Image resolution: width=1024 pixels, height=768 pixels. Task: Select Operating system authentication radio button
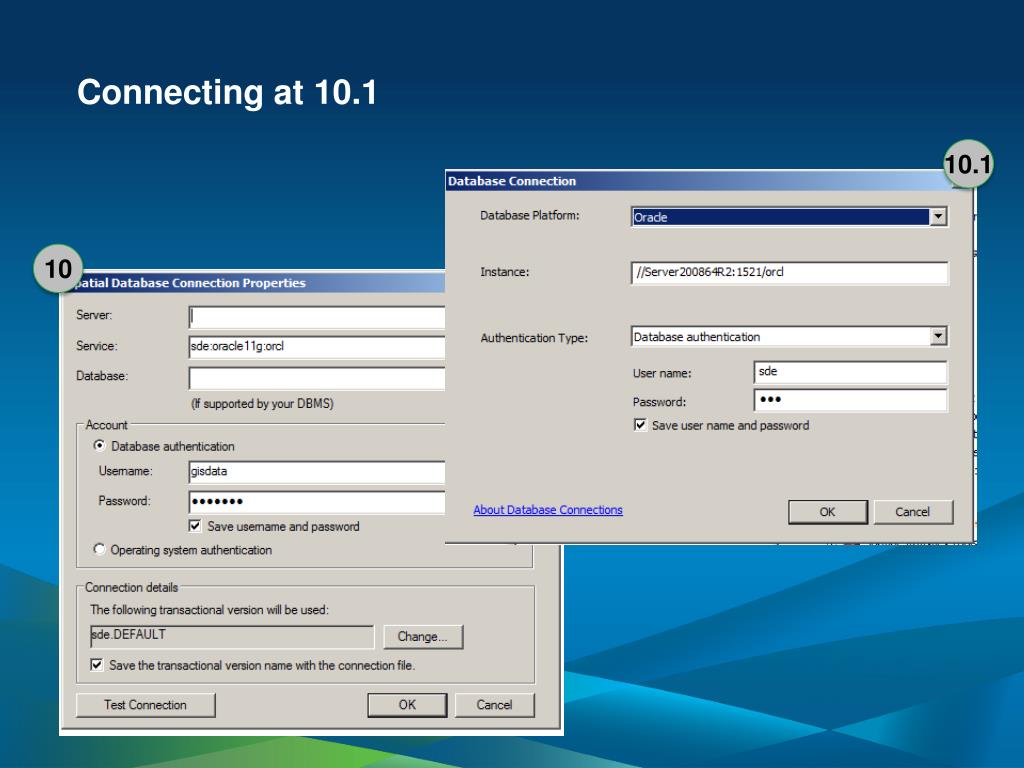point(99,549)
